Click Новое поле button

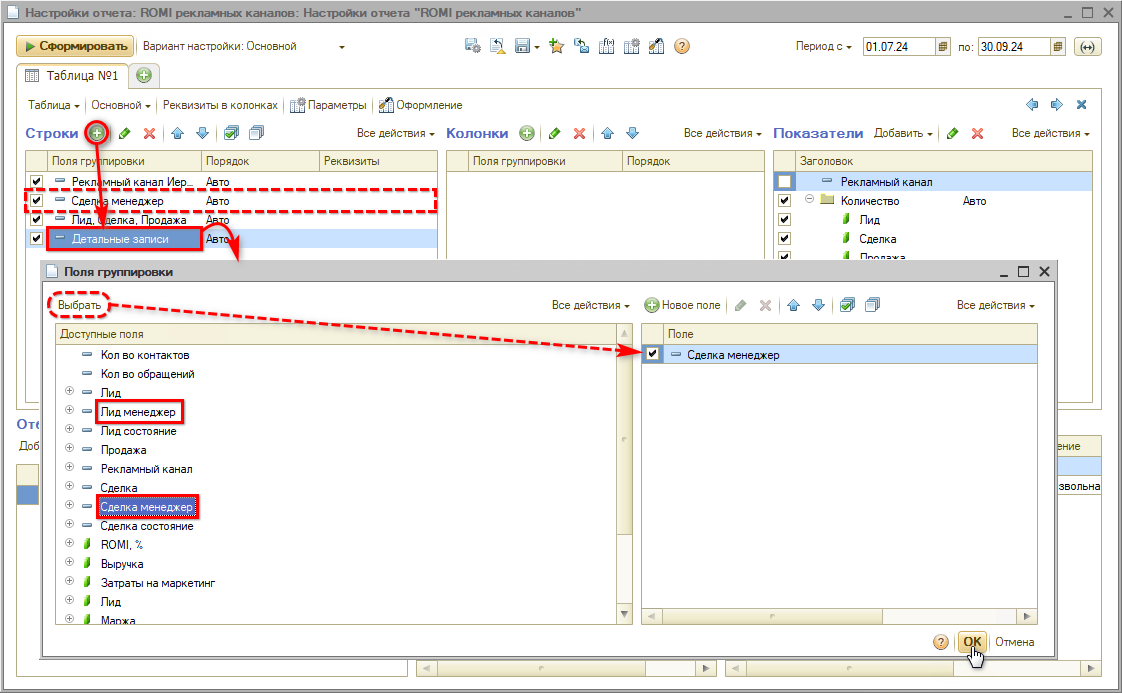click(682, 305)
